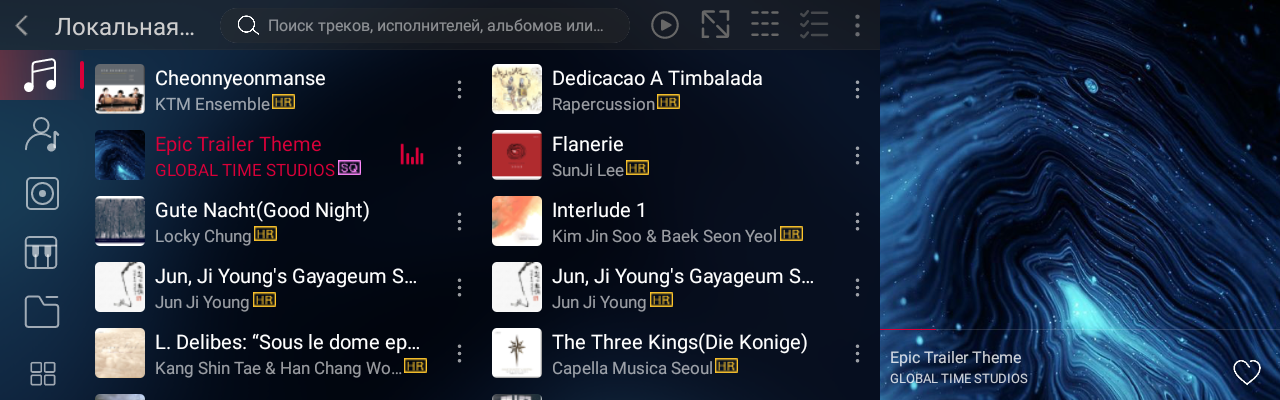The width and height of the screenshot is (1280, 400).
Task: Go back with the left arrow
Action: click(x=22, y=26)
